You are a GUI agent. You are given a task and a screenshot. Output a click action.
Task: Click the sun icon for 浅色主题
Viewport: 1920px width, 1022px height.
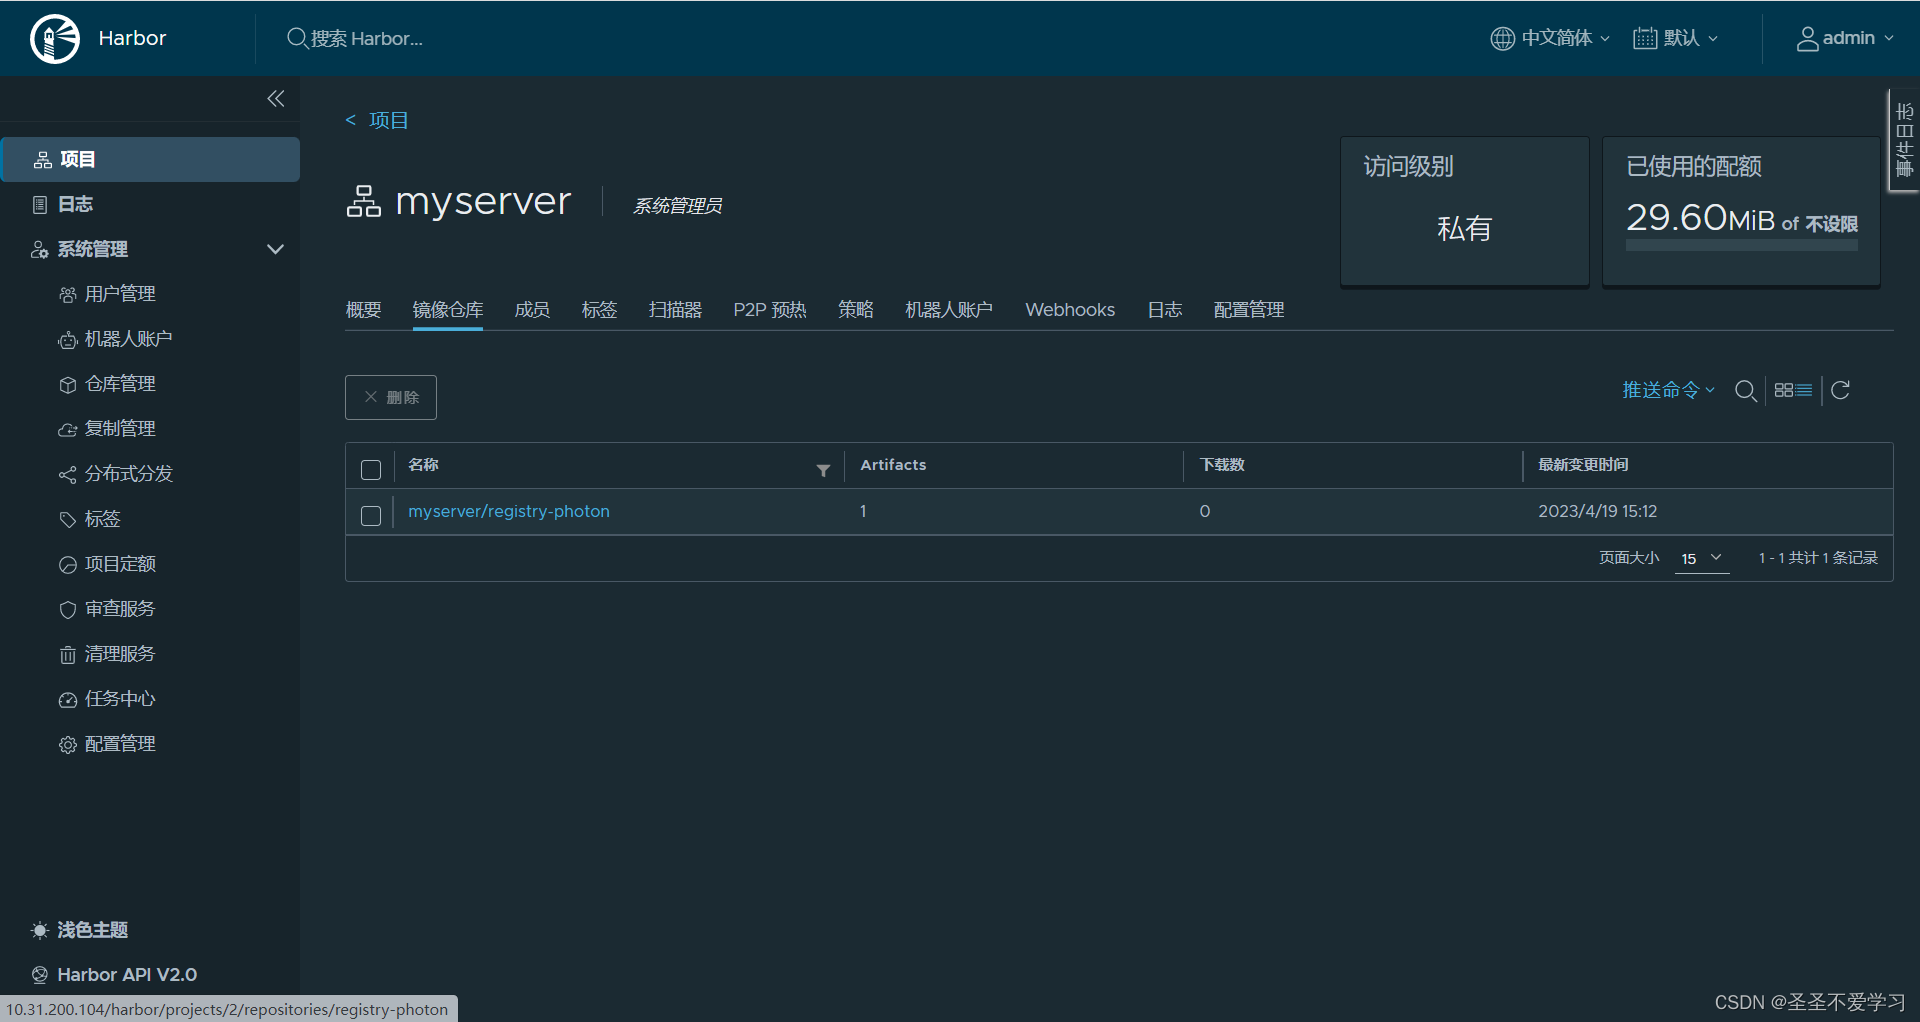pyautogui.click(x=40, y=930)
